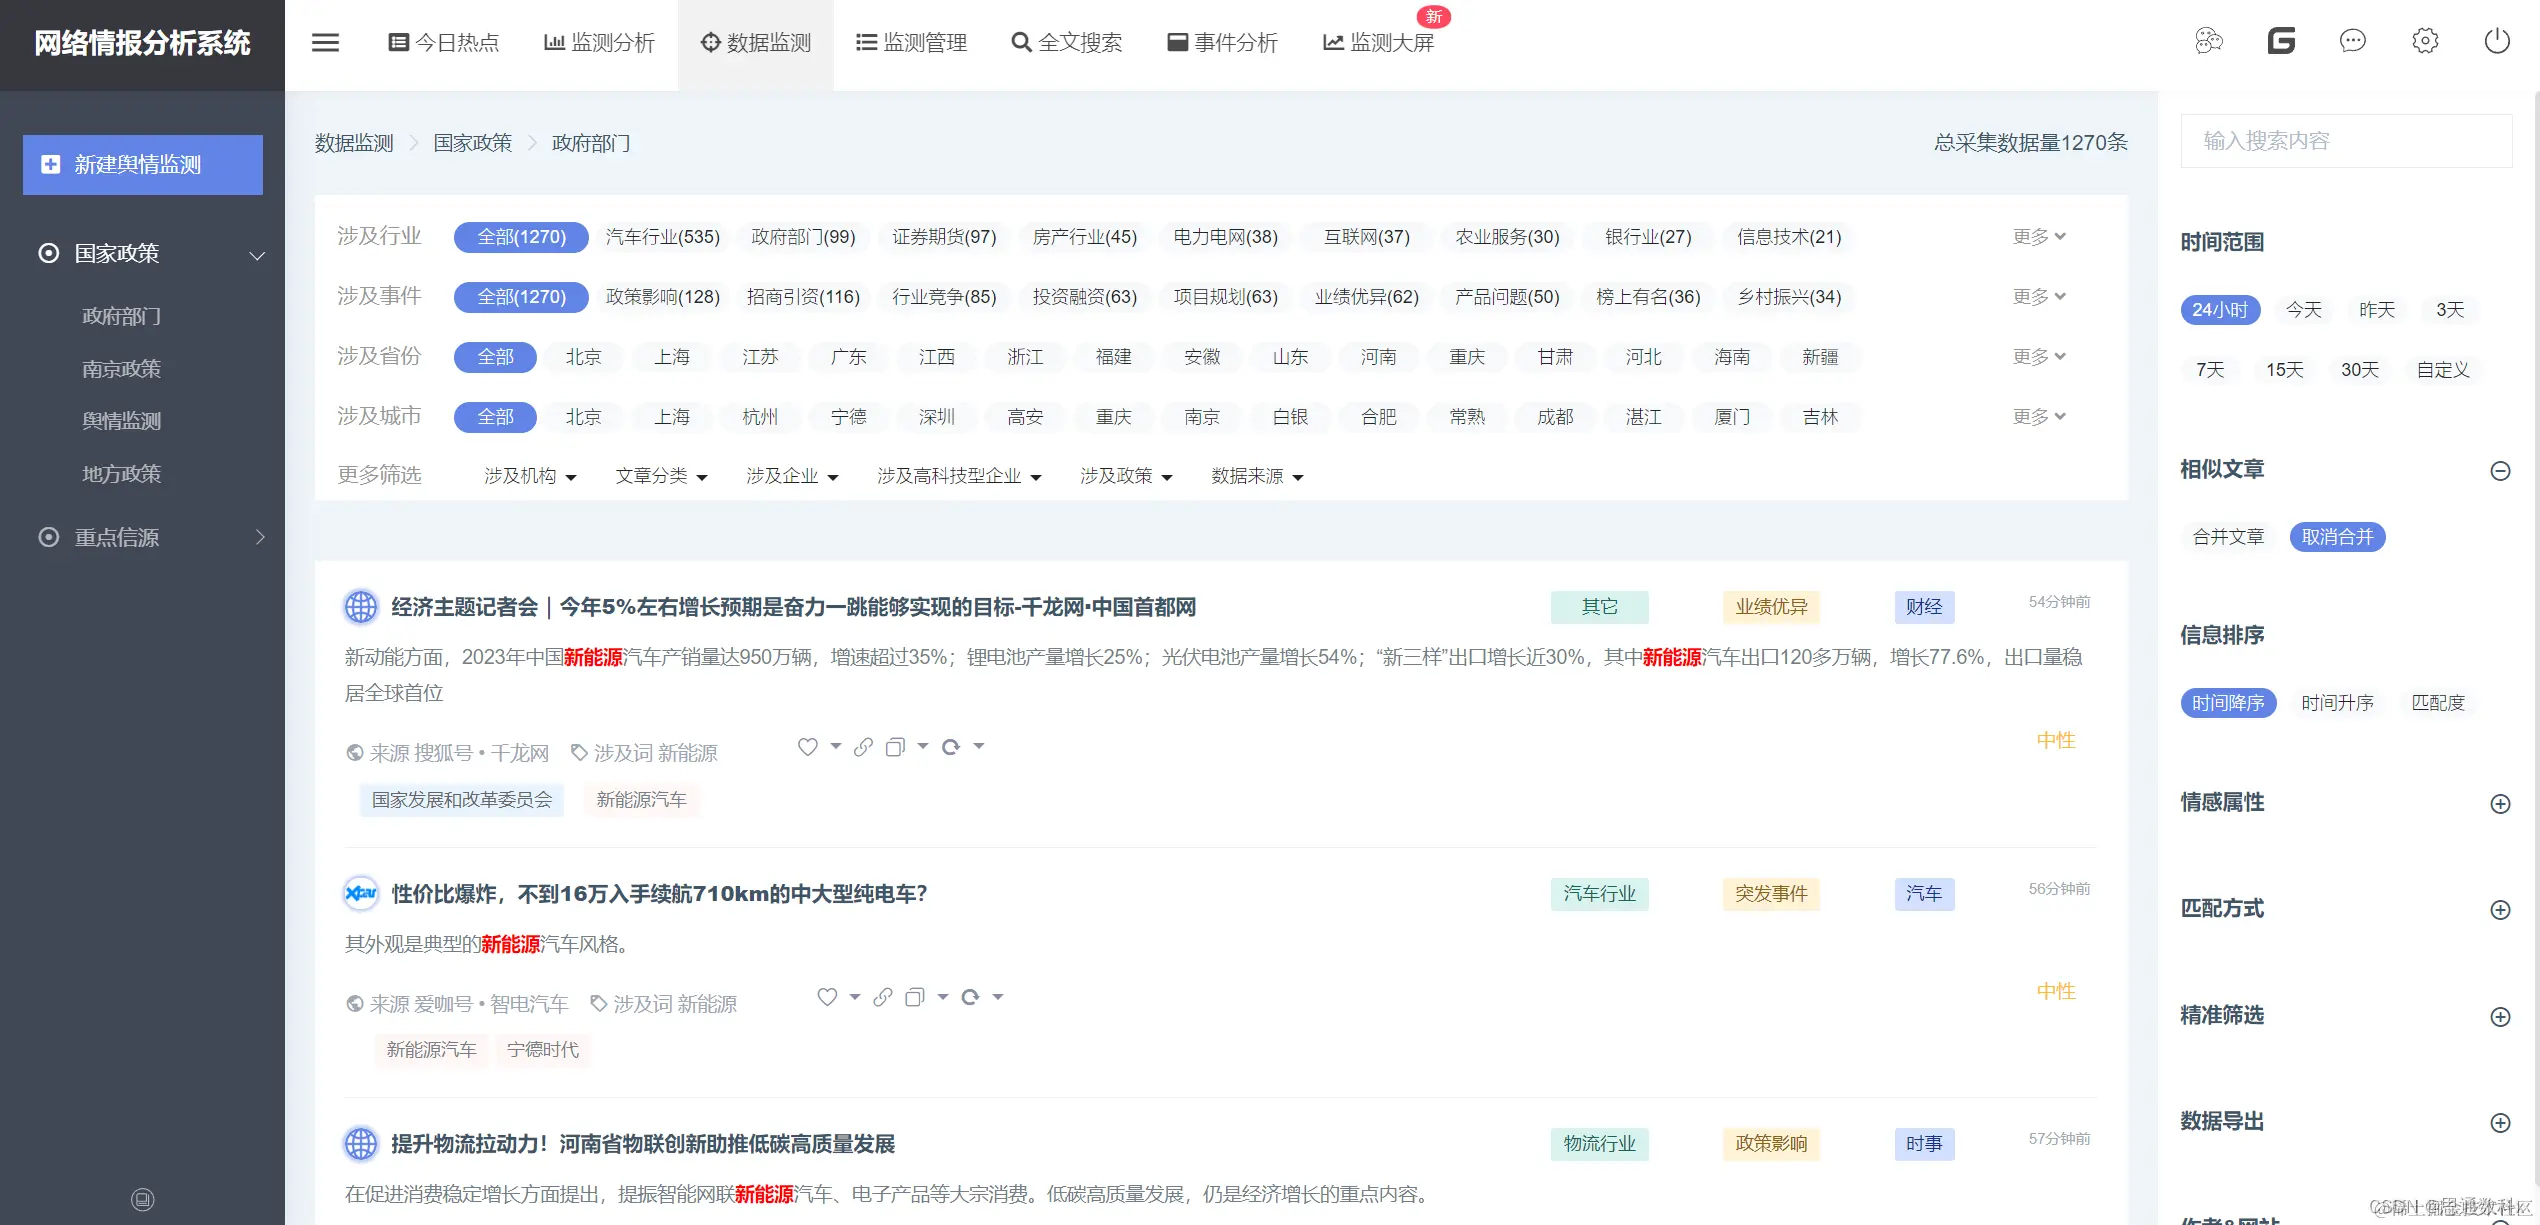The height and width of the screenshot is (1225, 2540).
Task: Click the 业绩优异 tag on first article
Action: pos(1771,607)
